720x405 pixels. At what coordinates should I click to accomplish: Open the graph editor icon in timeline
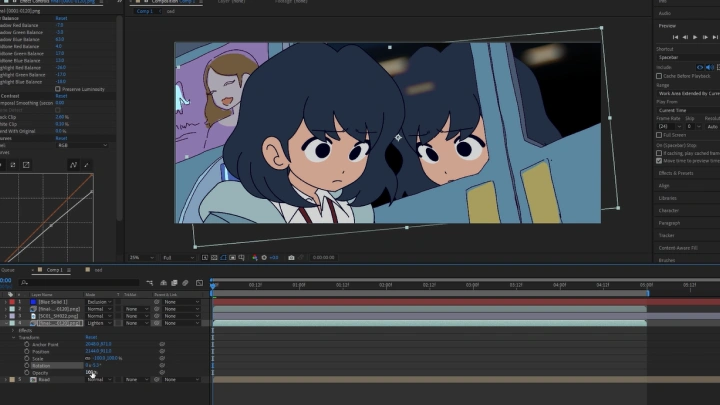[199, 283]
